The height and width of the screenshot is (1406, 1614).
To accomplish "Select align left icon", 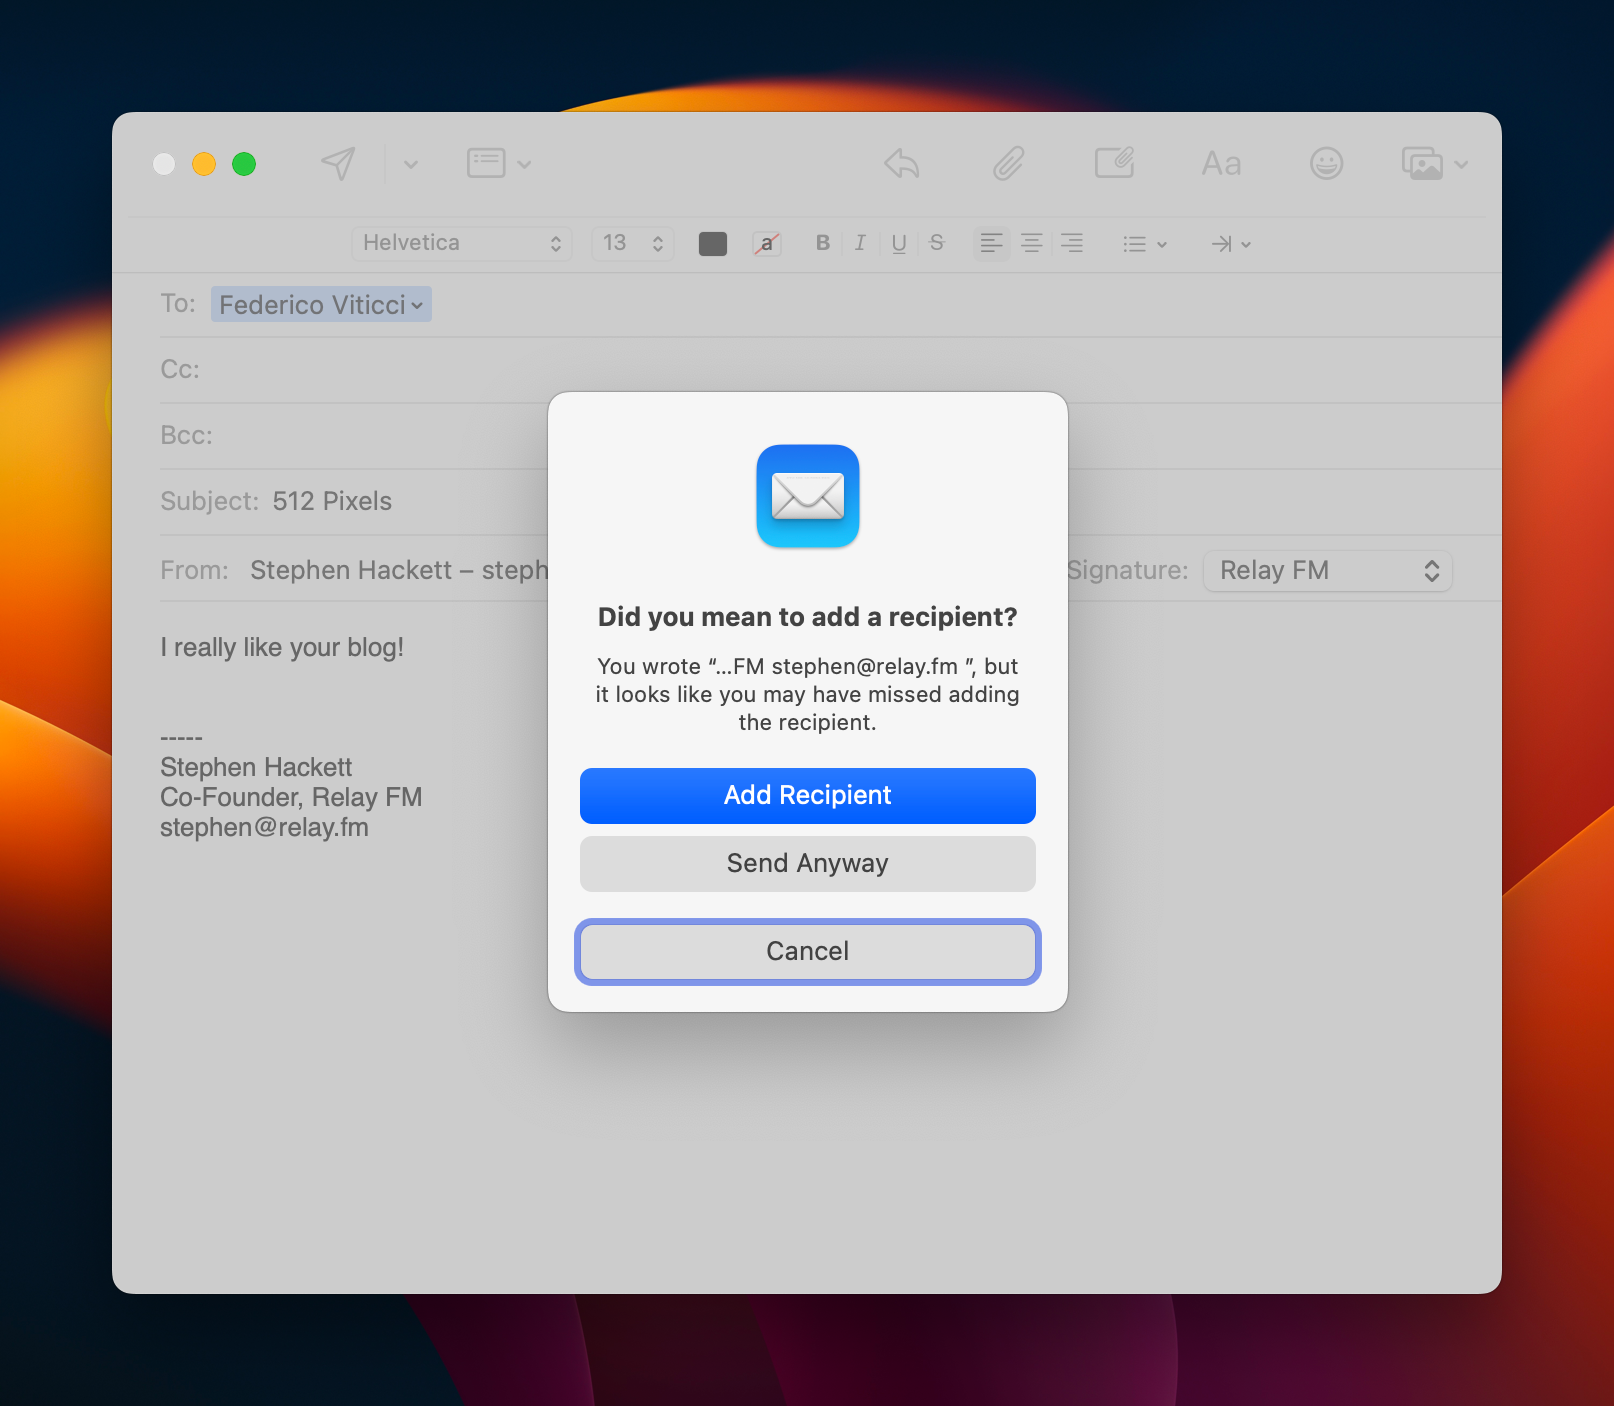I will point(991,243).
